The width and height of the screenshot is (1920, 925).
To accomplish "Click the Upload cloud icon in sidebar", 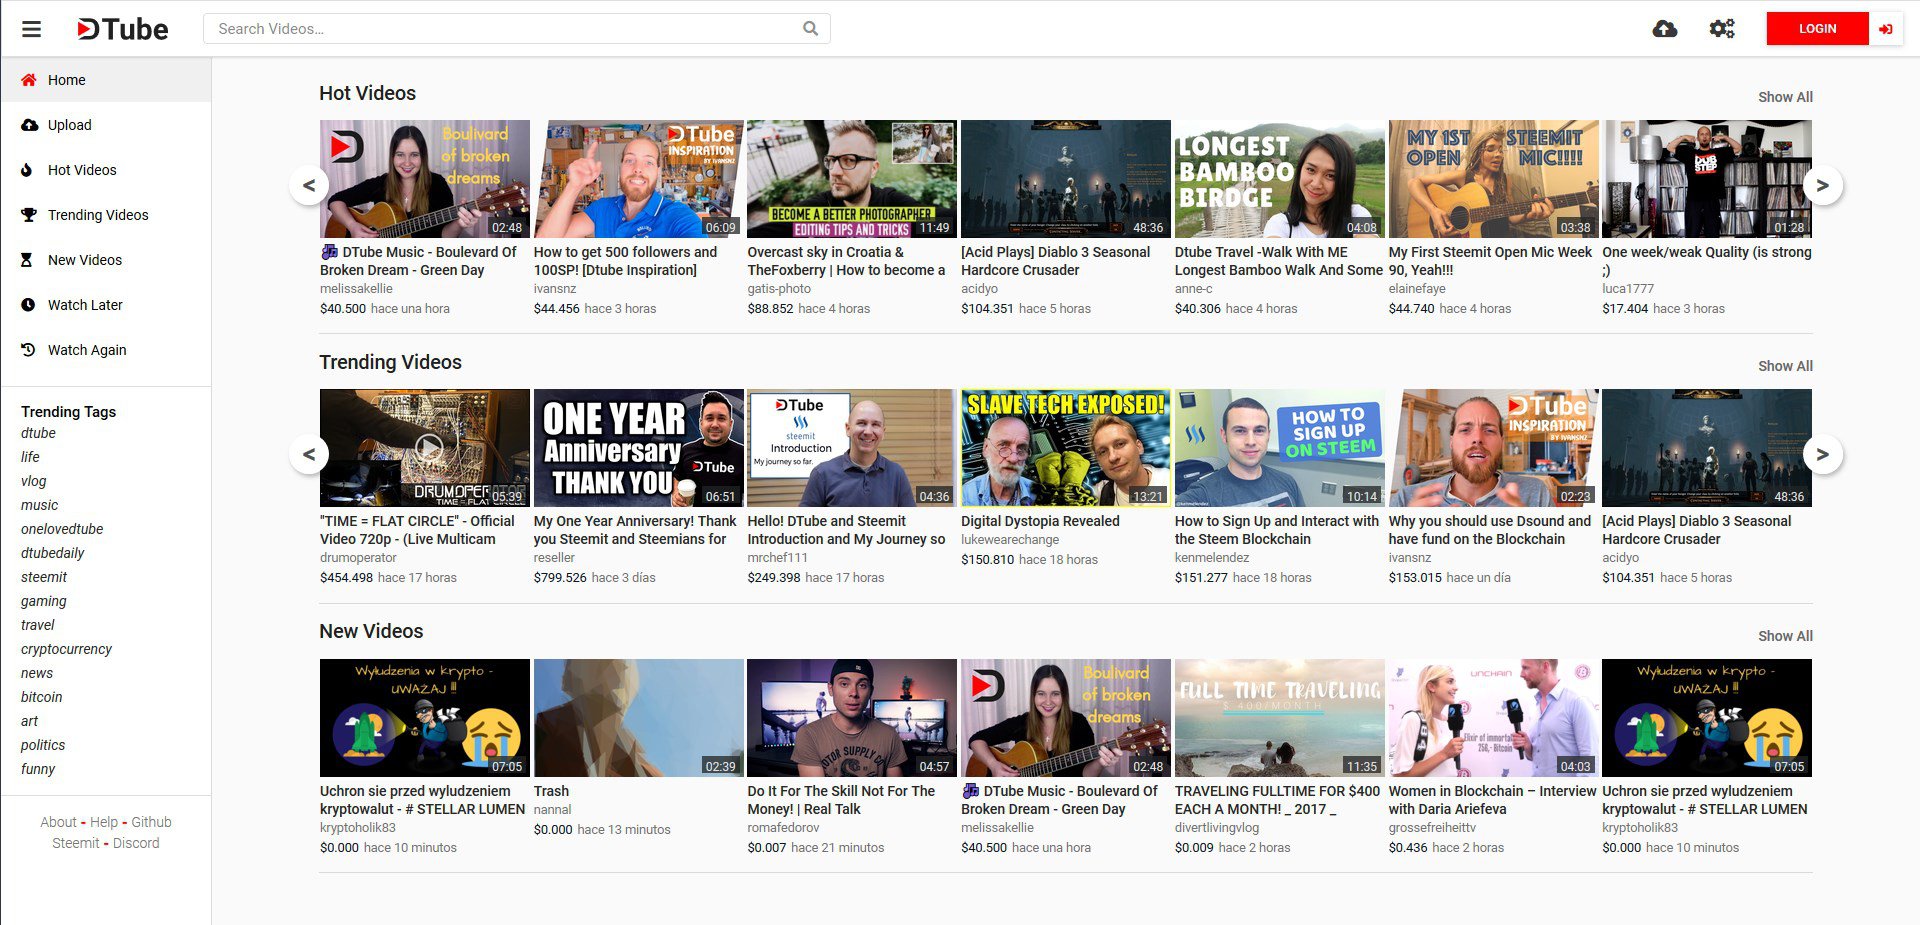I will tap(28, 125).
